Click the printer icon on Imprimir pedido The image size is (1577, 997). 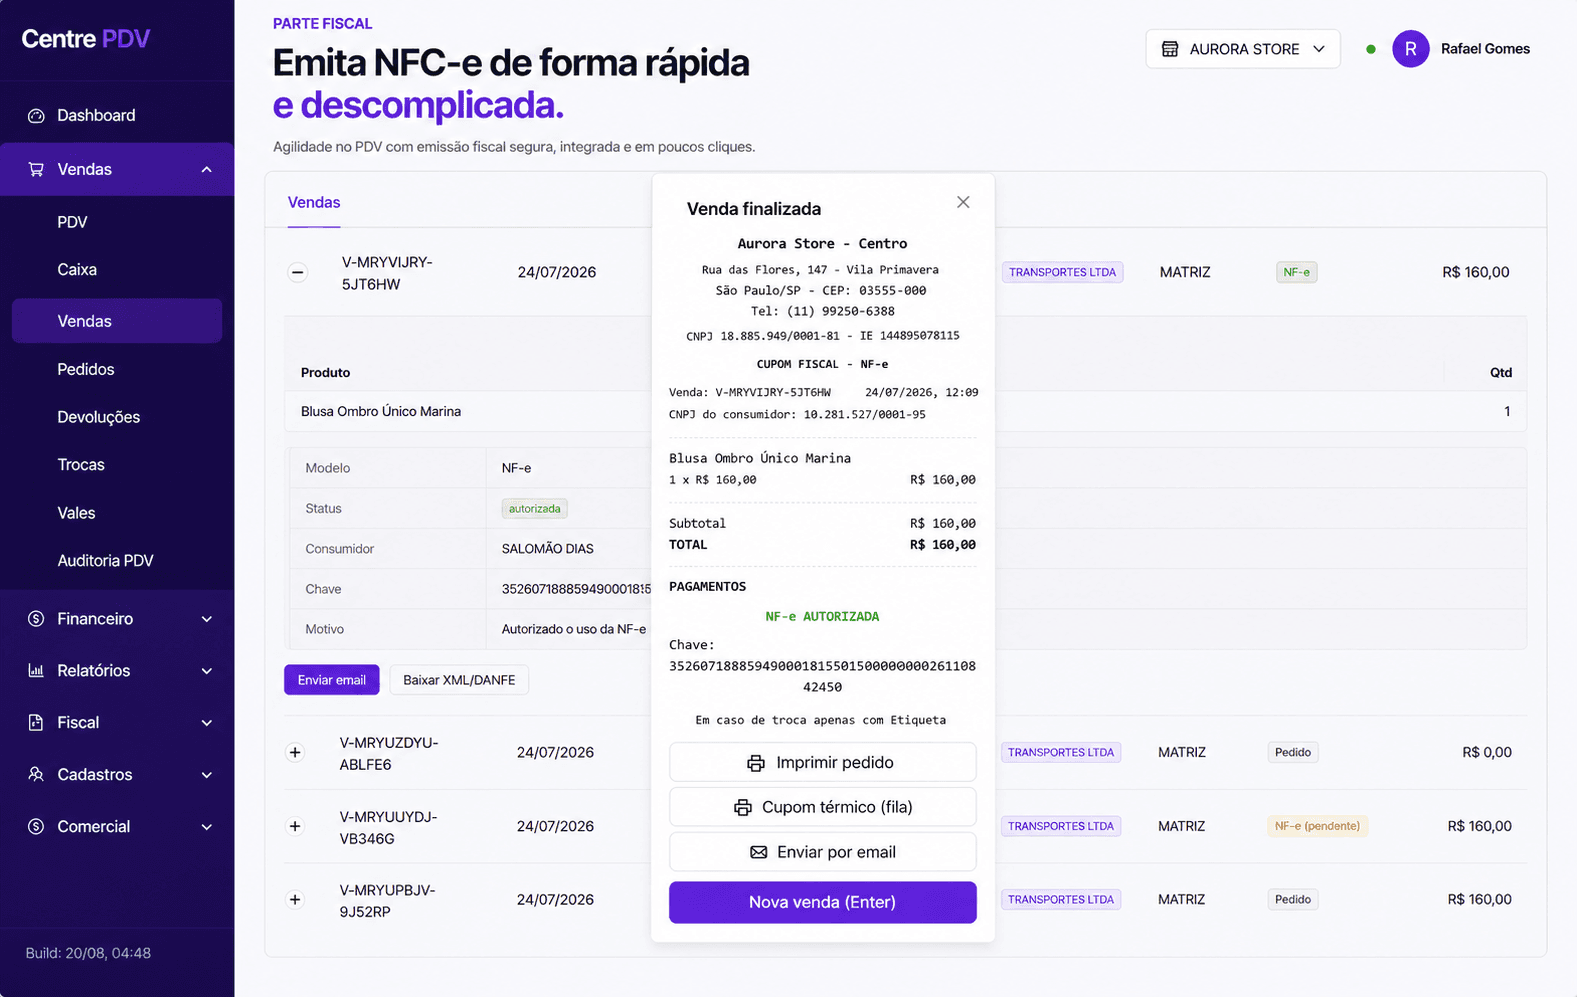tap(756, 763)
